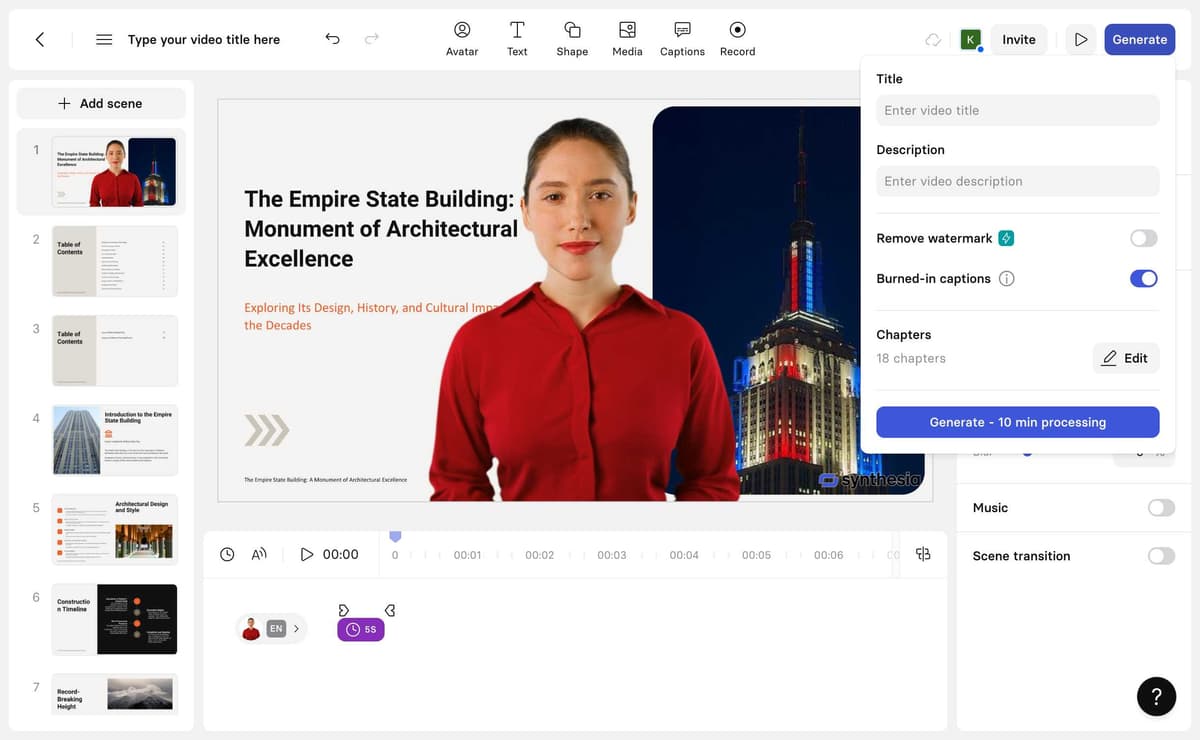Open the hamburger menu icon
1200x740 pixels.
[x=104, y=39]
